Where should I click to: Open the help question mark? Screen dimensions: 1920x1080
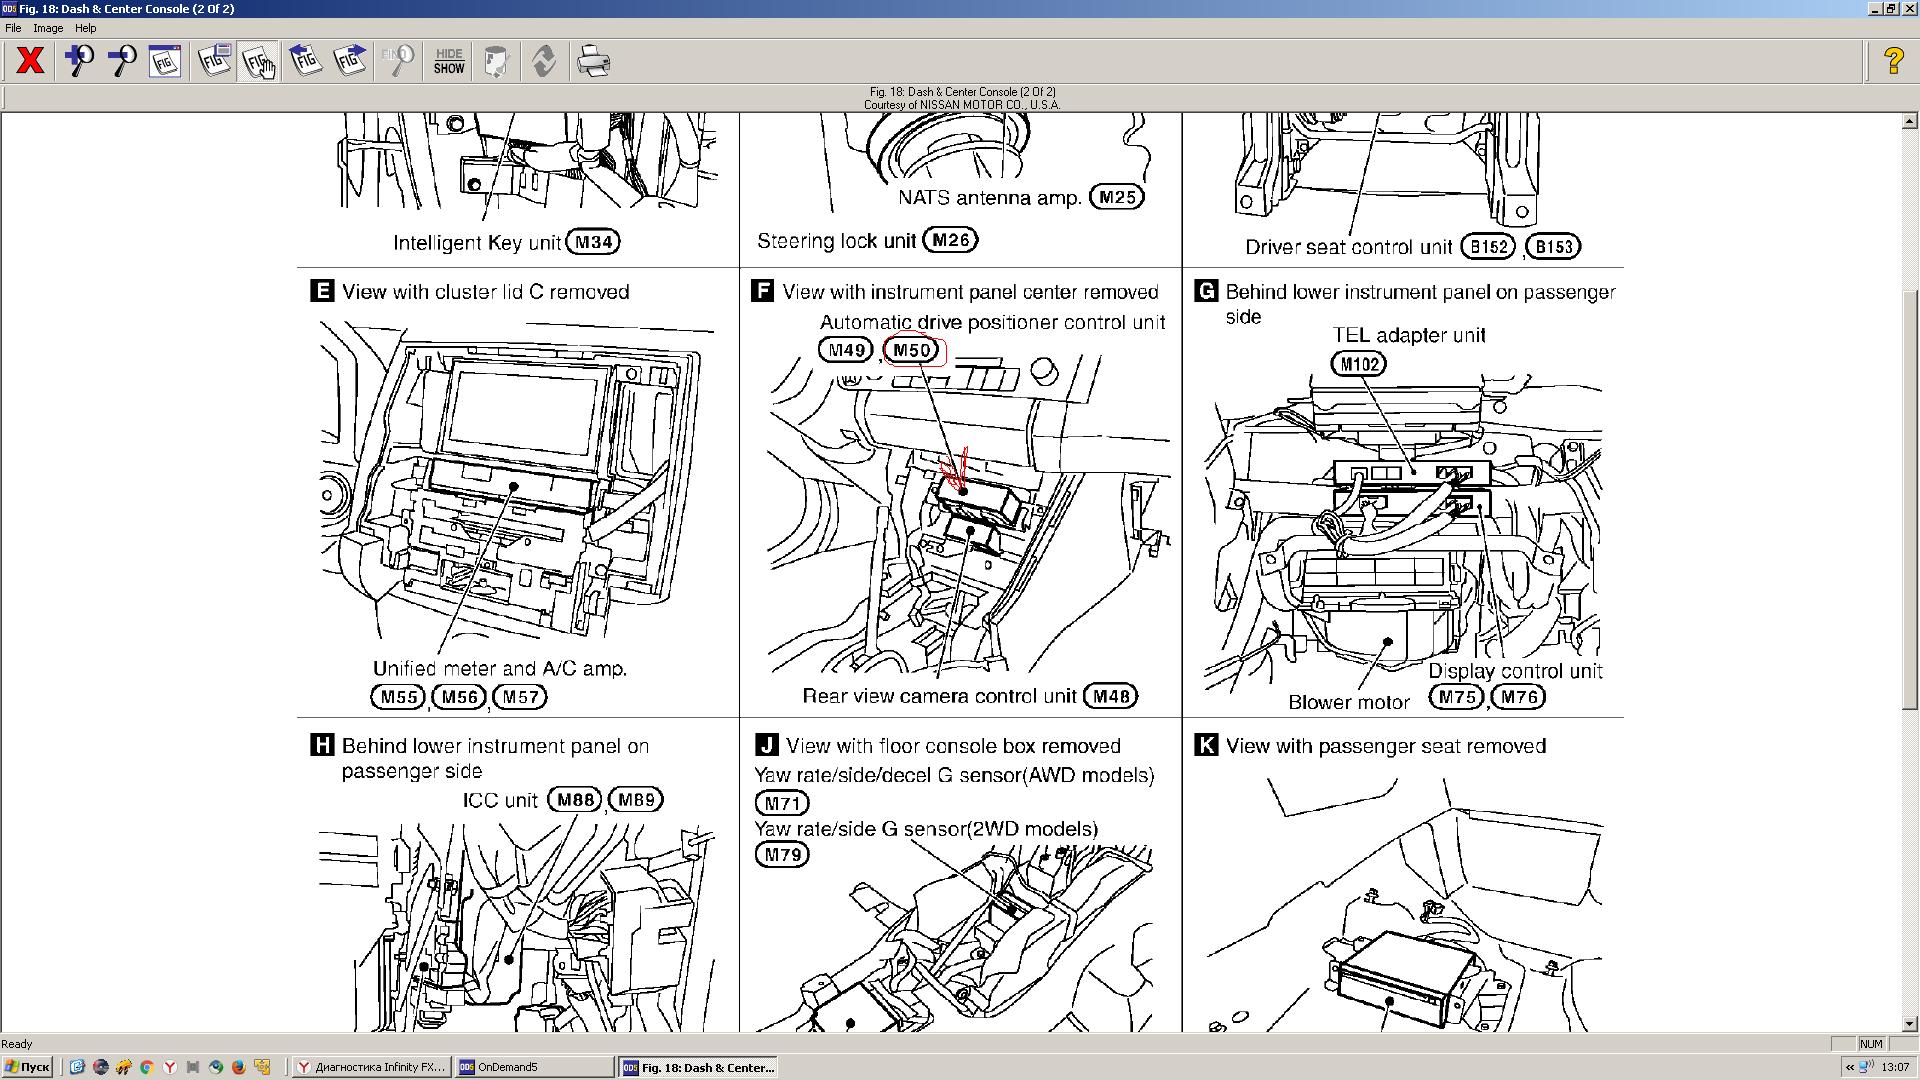click(x=1893, y=61)
